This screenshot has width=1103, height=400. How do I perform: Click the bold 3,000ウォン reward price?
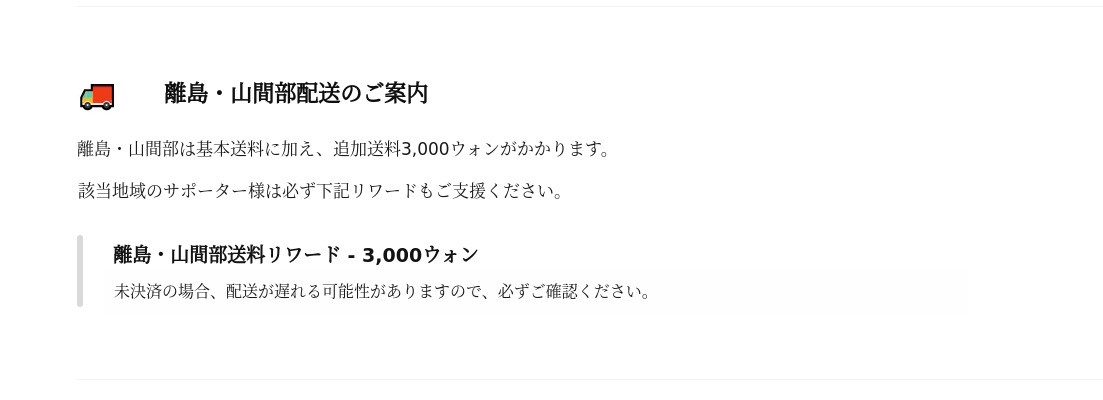(420, 255)
